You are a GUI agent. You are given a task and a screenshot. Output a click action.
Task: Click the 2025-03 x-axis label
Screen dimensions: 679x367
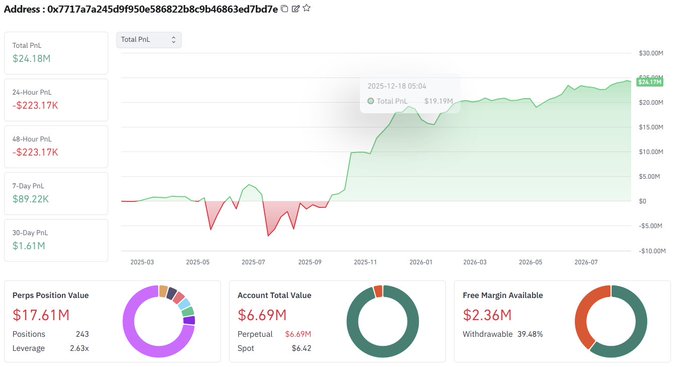click(x=142, y=262)
